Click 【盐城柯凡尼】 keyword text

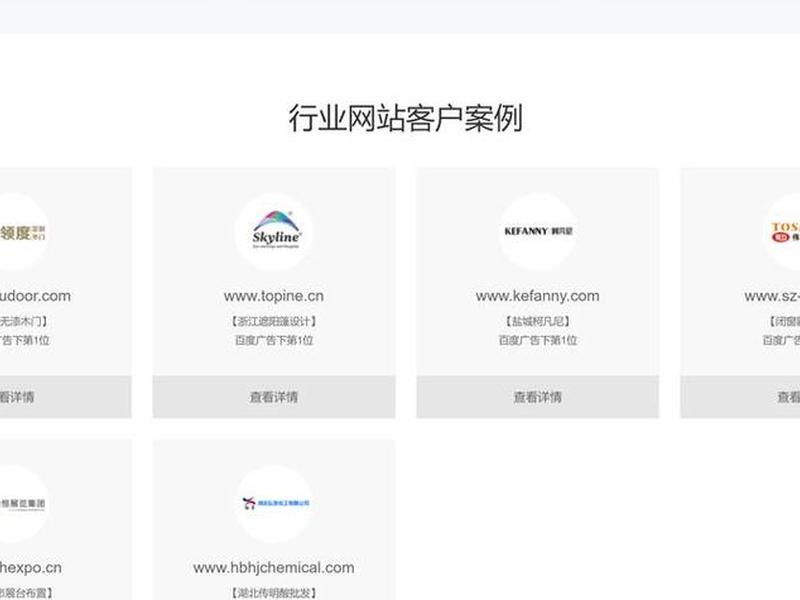coord(538,321)
